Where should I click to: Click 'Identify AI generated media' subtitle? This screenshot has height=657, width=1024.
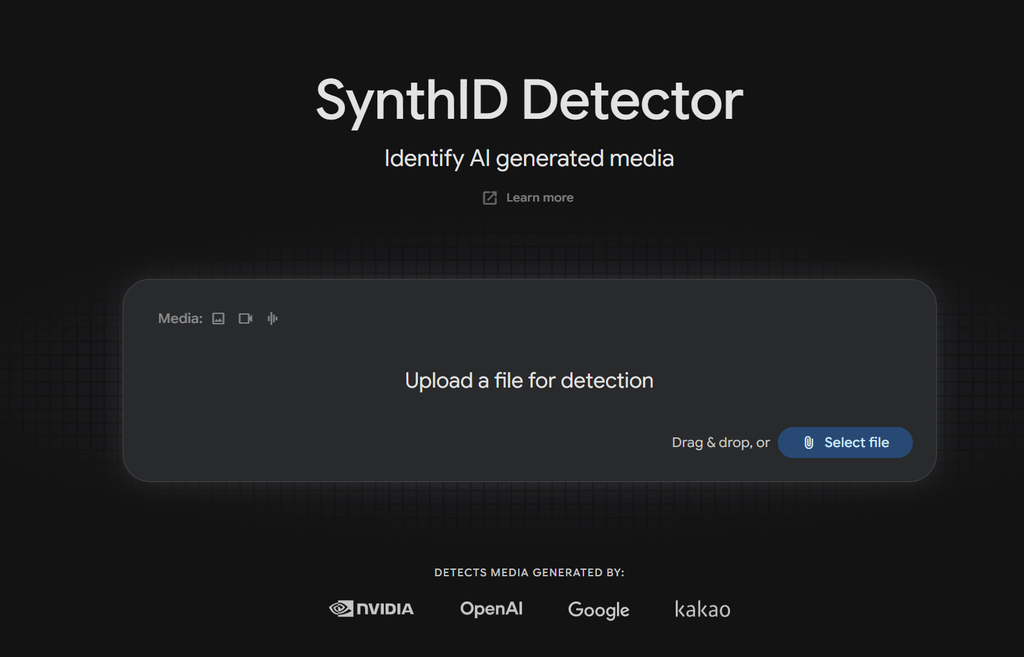pos(529,159)
